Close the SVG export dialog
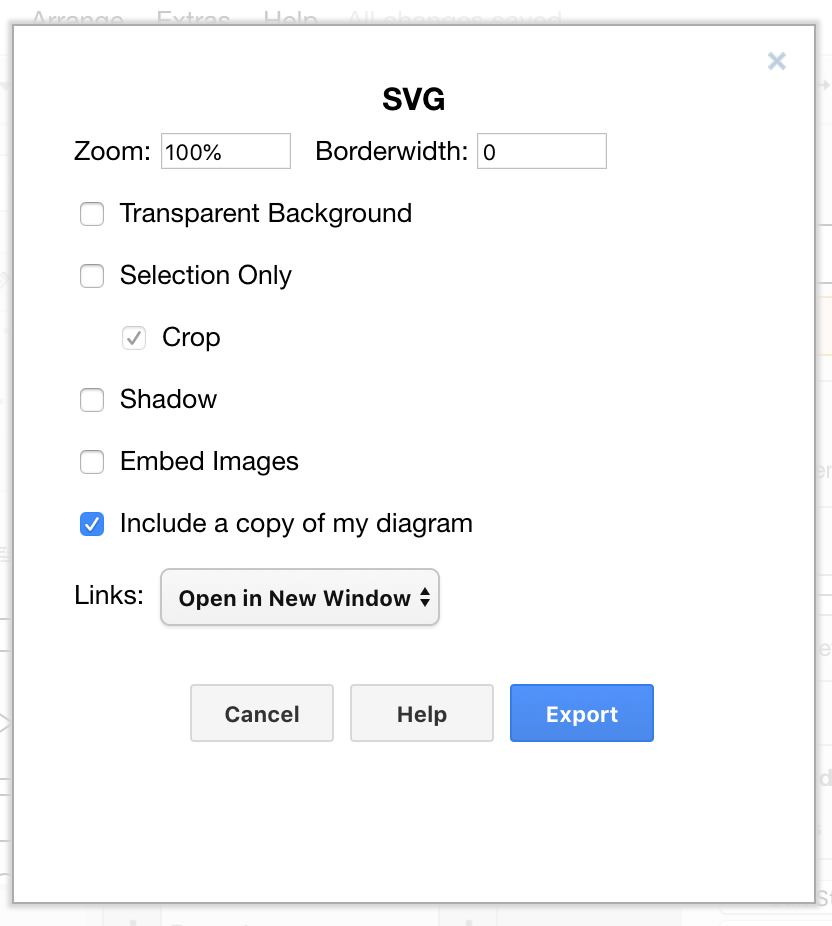 777,61
